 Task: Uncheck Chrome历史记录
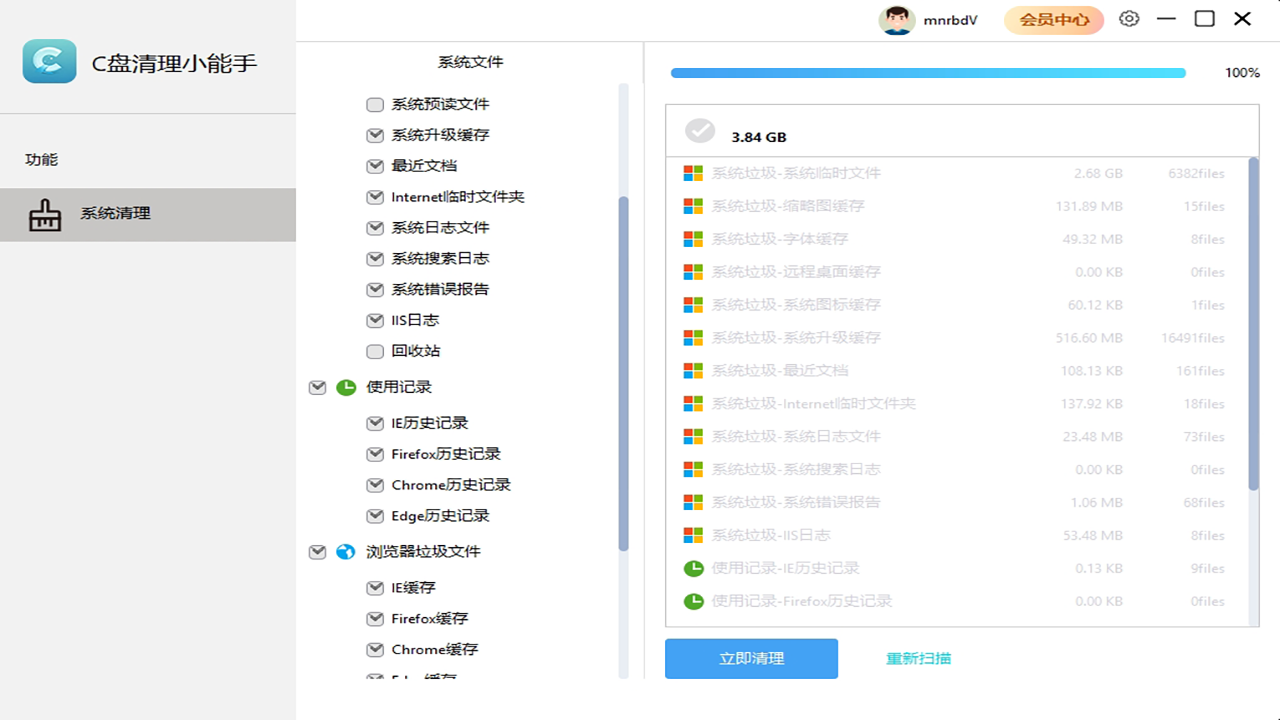(x=375, y=484)
